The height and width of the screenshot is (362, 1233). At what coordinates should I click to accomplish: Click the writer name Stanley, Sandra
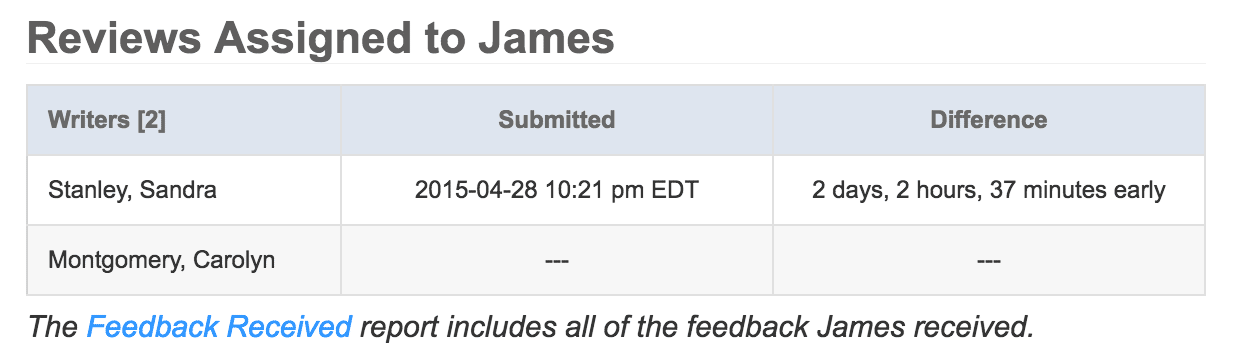[x=132, y=190]
